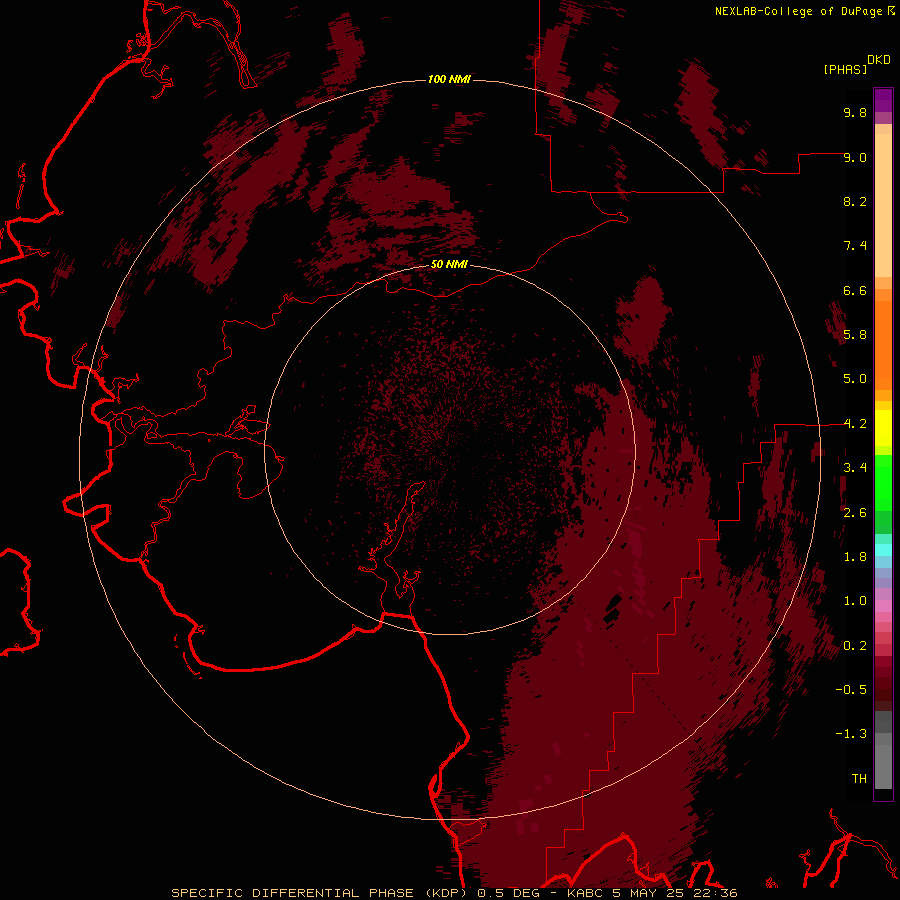Click the NEXLAB-College of DuPage header text
Screen dimensions: 900x900
tap(798, 11)
